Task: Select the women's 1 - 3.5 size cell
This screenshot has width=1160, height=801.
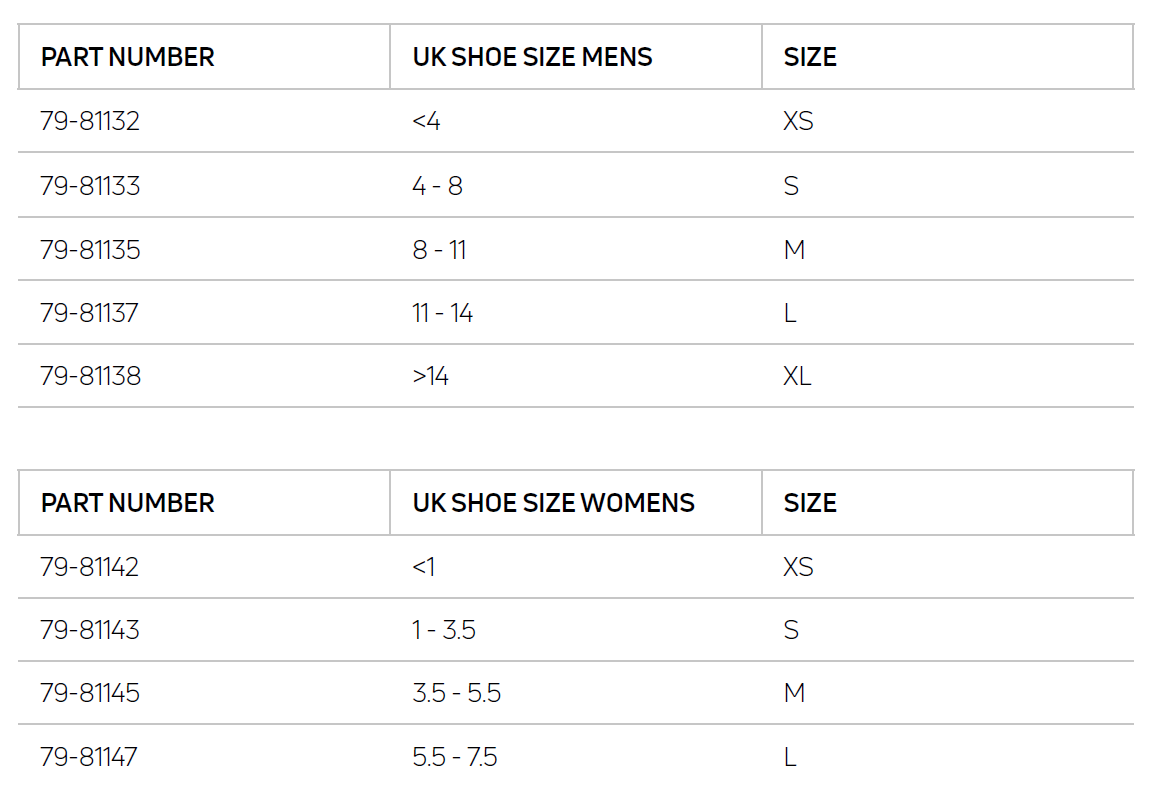Action: tap(443, 630)
